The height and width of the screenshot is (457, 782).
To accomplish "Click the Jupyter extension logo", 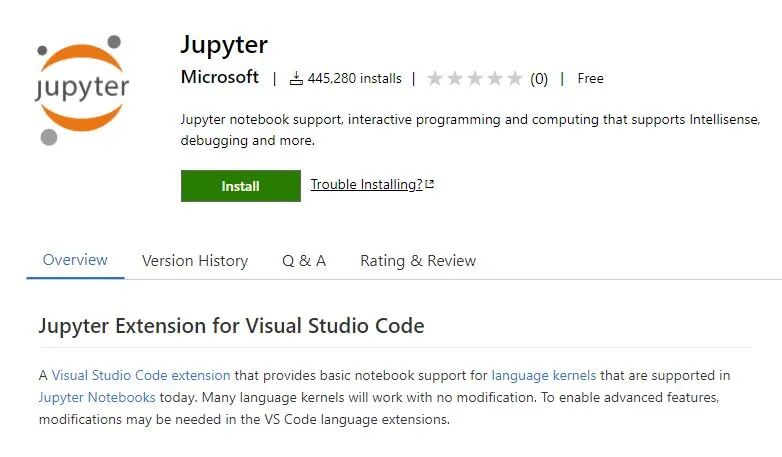I will click(81, 89).
